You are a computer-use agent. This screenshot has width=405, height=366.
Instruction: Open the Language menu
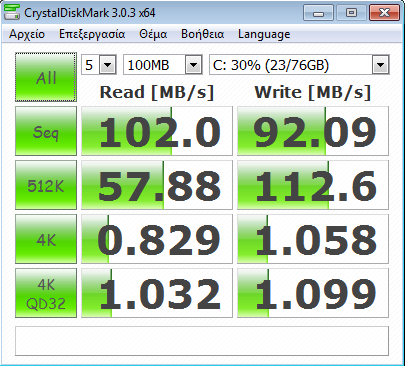(264, 34)
